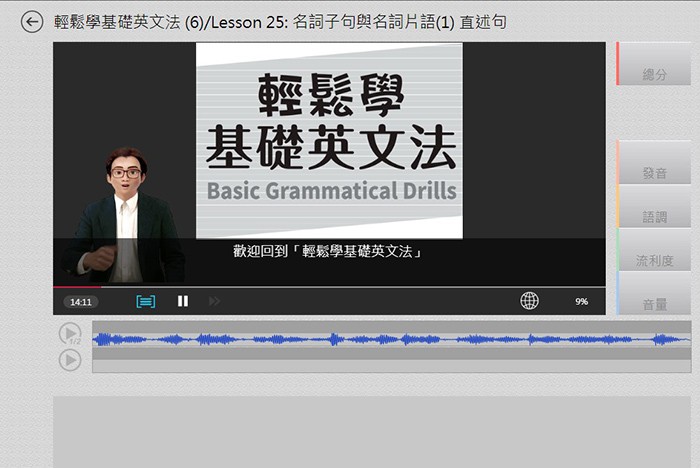
Task: Go back using the arrow icon
Action: tap(32, 21)
